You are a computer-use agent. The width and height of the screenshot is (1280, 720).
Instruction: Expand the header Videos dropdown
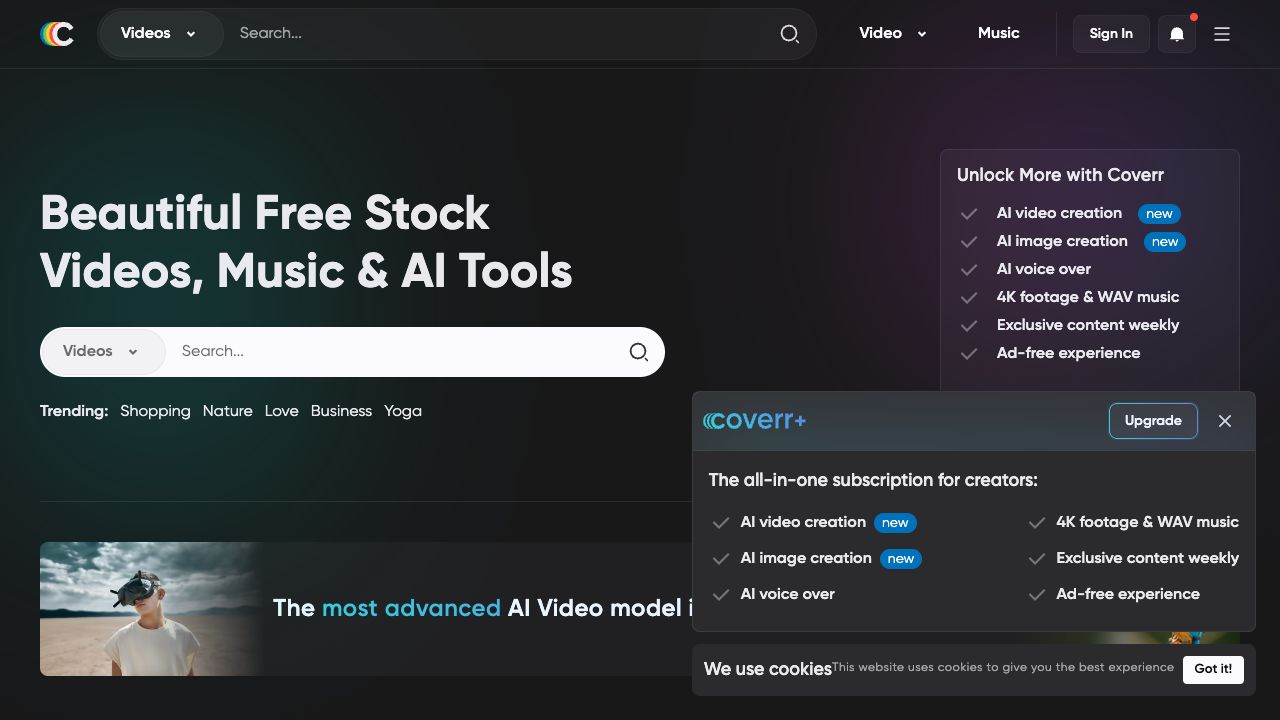159,34
